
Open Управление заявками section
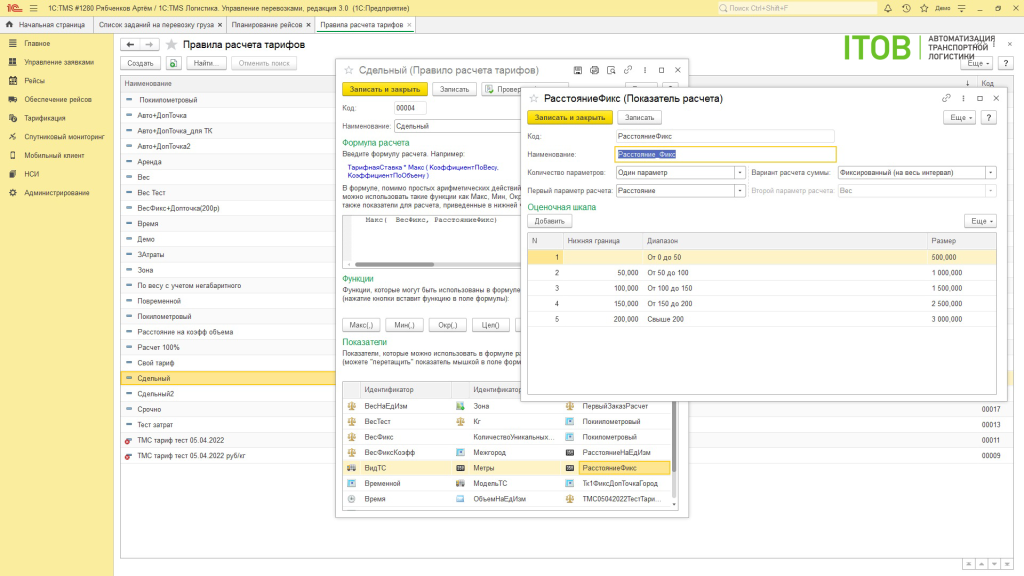click(59, 62)
